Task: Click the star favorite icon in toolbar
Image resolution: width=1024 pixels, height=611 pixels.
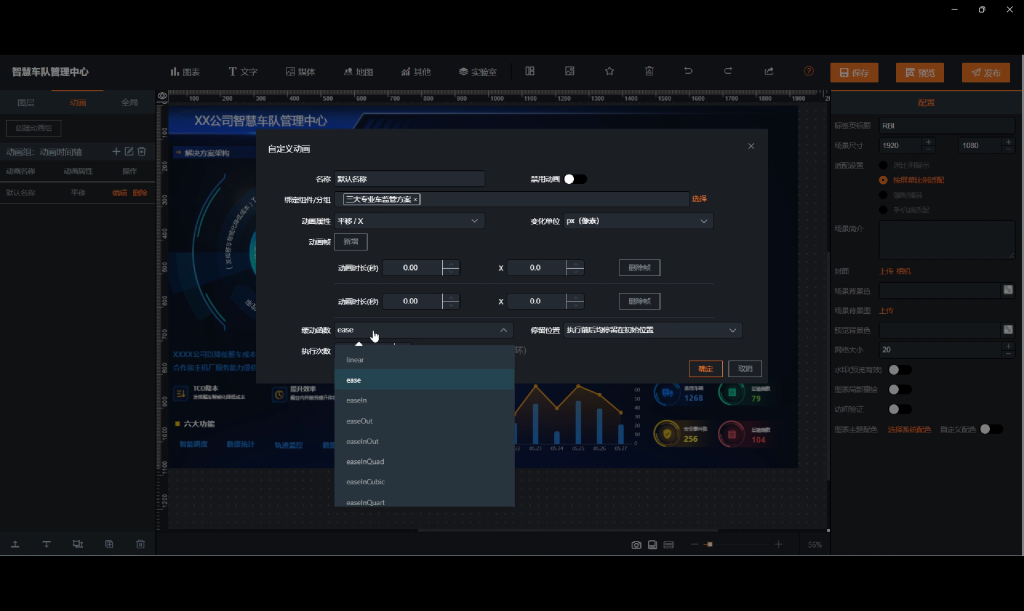Action: 609,72
